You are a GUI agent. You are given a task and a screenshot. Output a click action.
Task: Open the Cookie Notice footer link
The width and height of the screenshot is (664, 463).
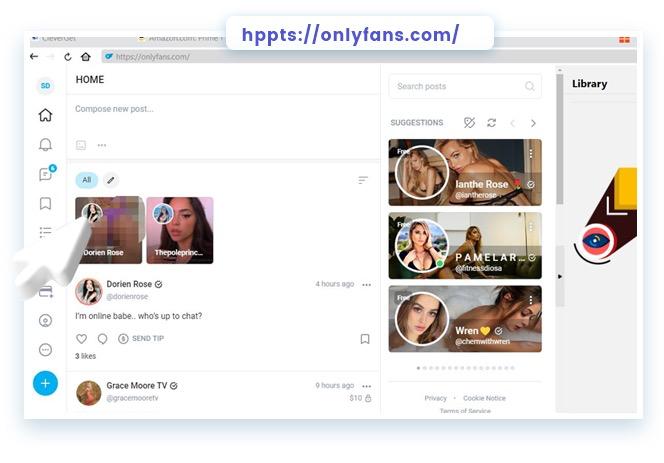484,398
